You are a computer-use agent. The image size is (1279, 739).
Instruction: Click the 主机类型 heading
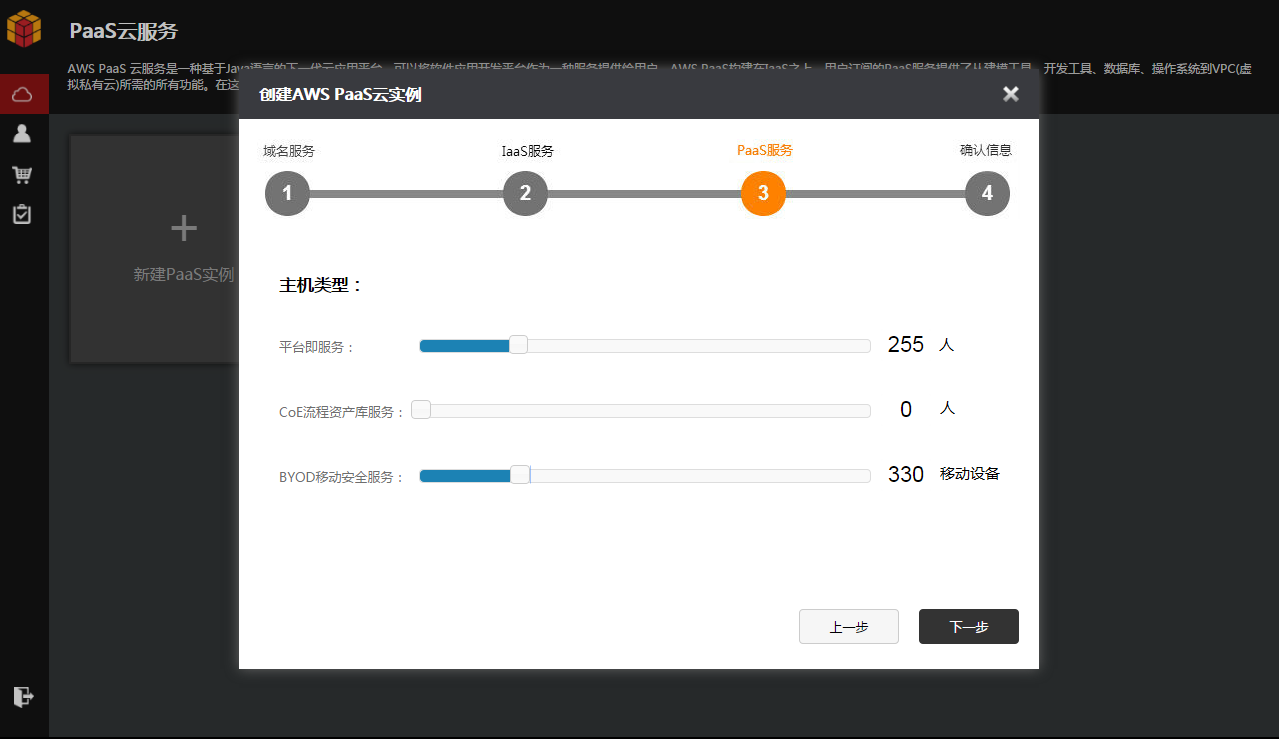321,285
